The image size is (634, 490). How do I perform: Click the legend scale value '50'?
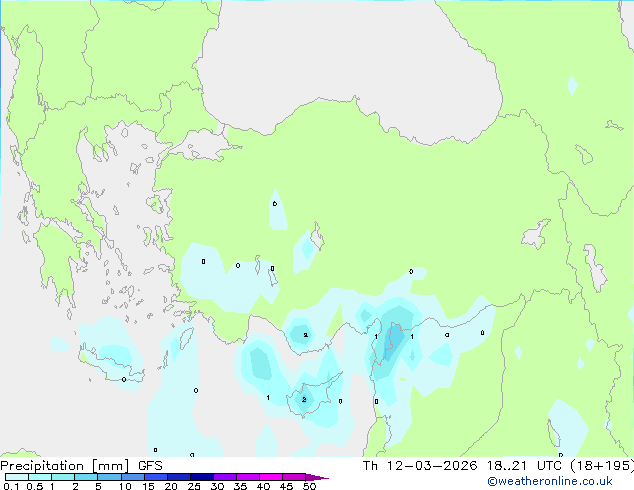click(x=309, y=486)
